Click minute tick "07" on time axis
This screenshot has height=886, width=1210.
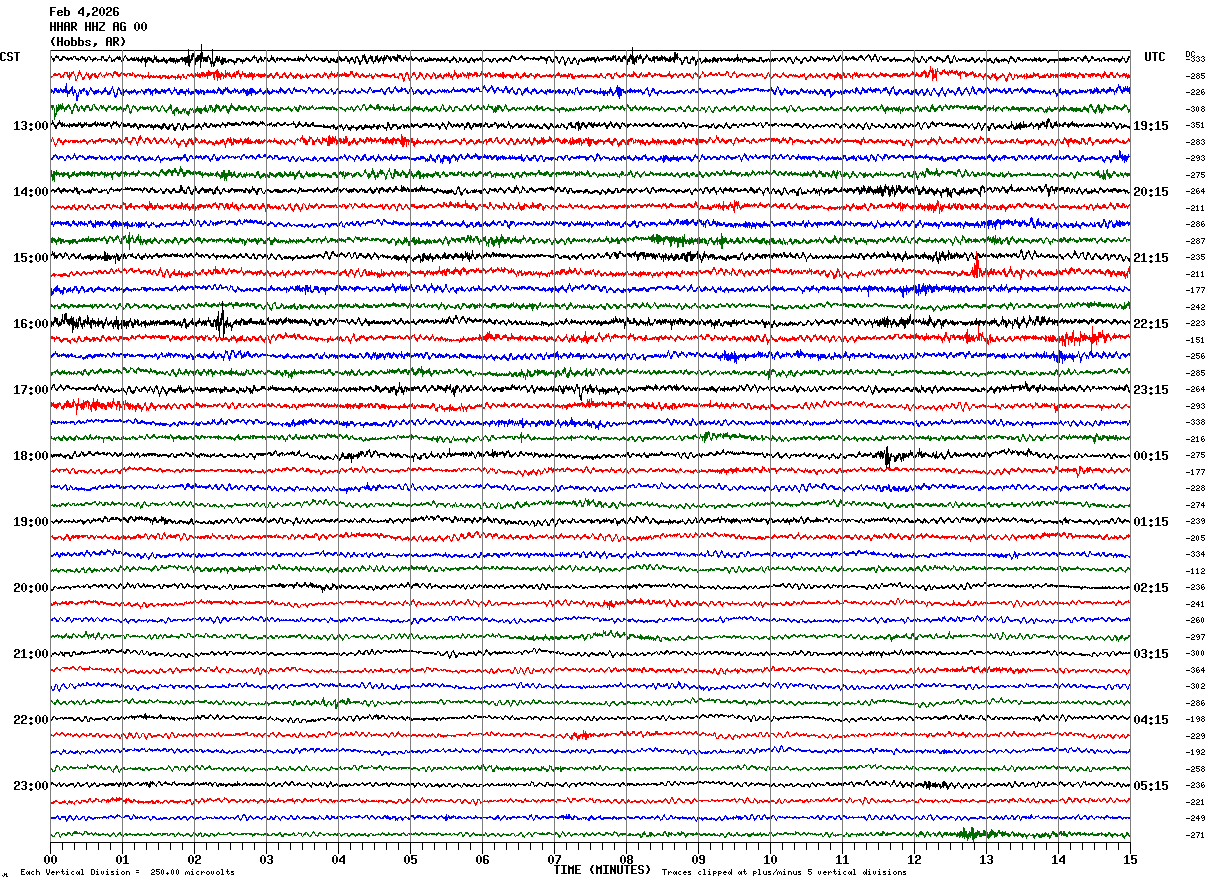click(x=554, y=859)
